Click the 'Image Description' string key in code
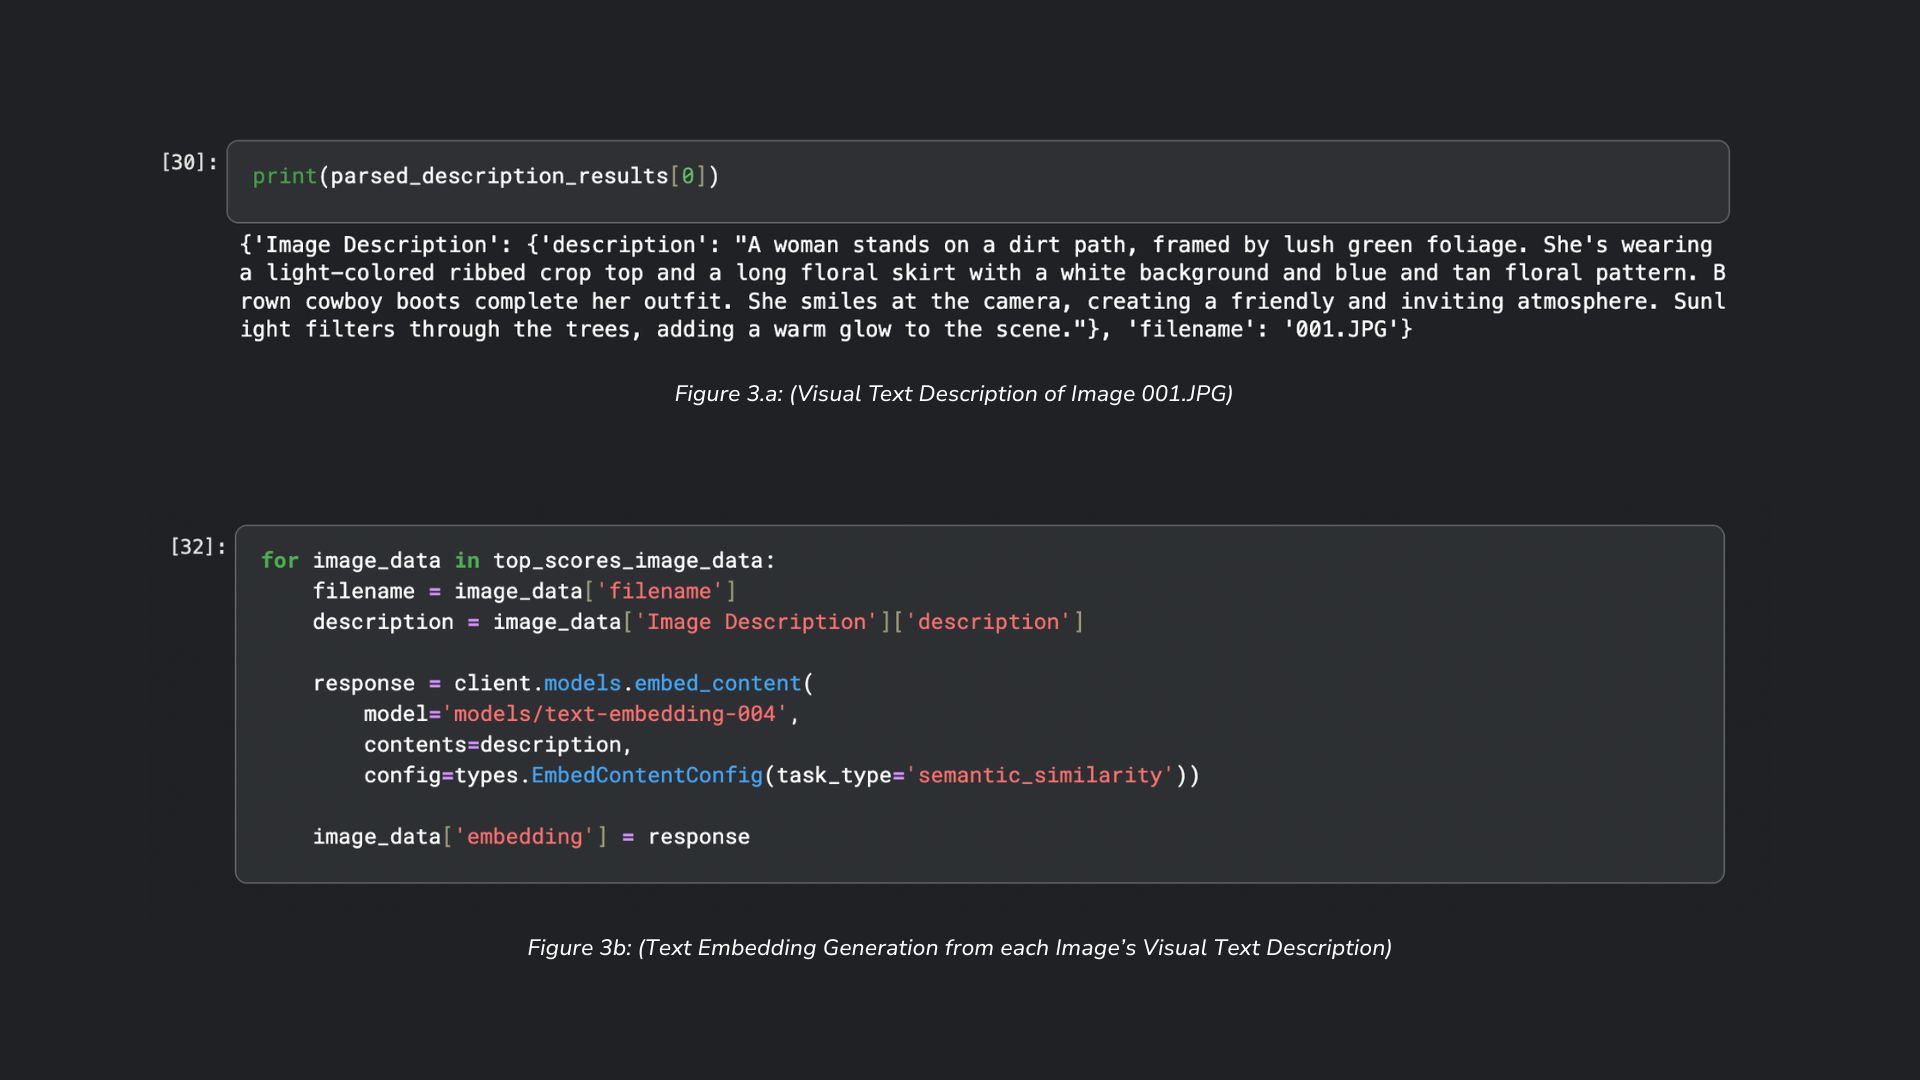 click(755, 622)
